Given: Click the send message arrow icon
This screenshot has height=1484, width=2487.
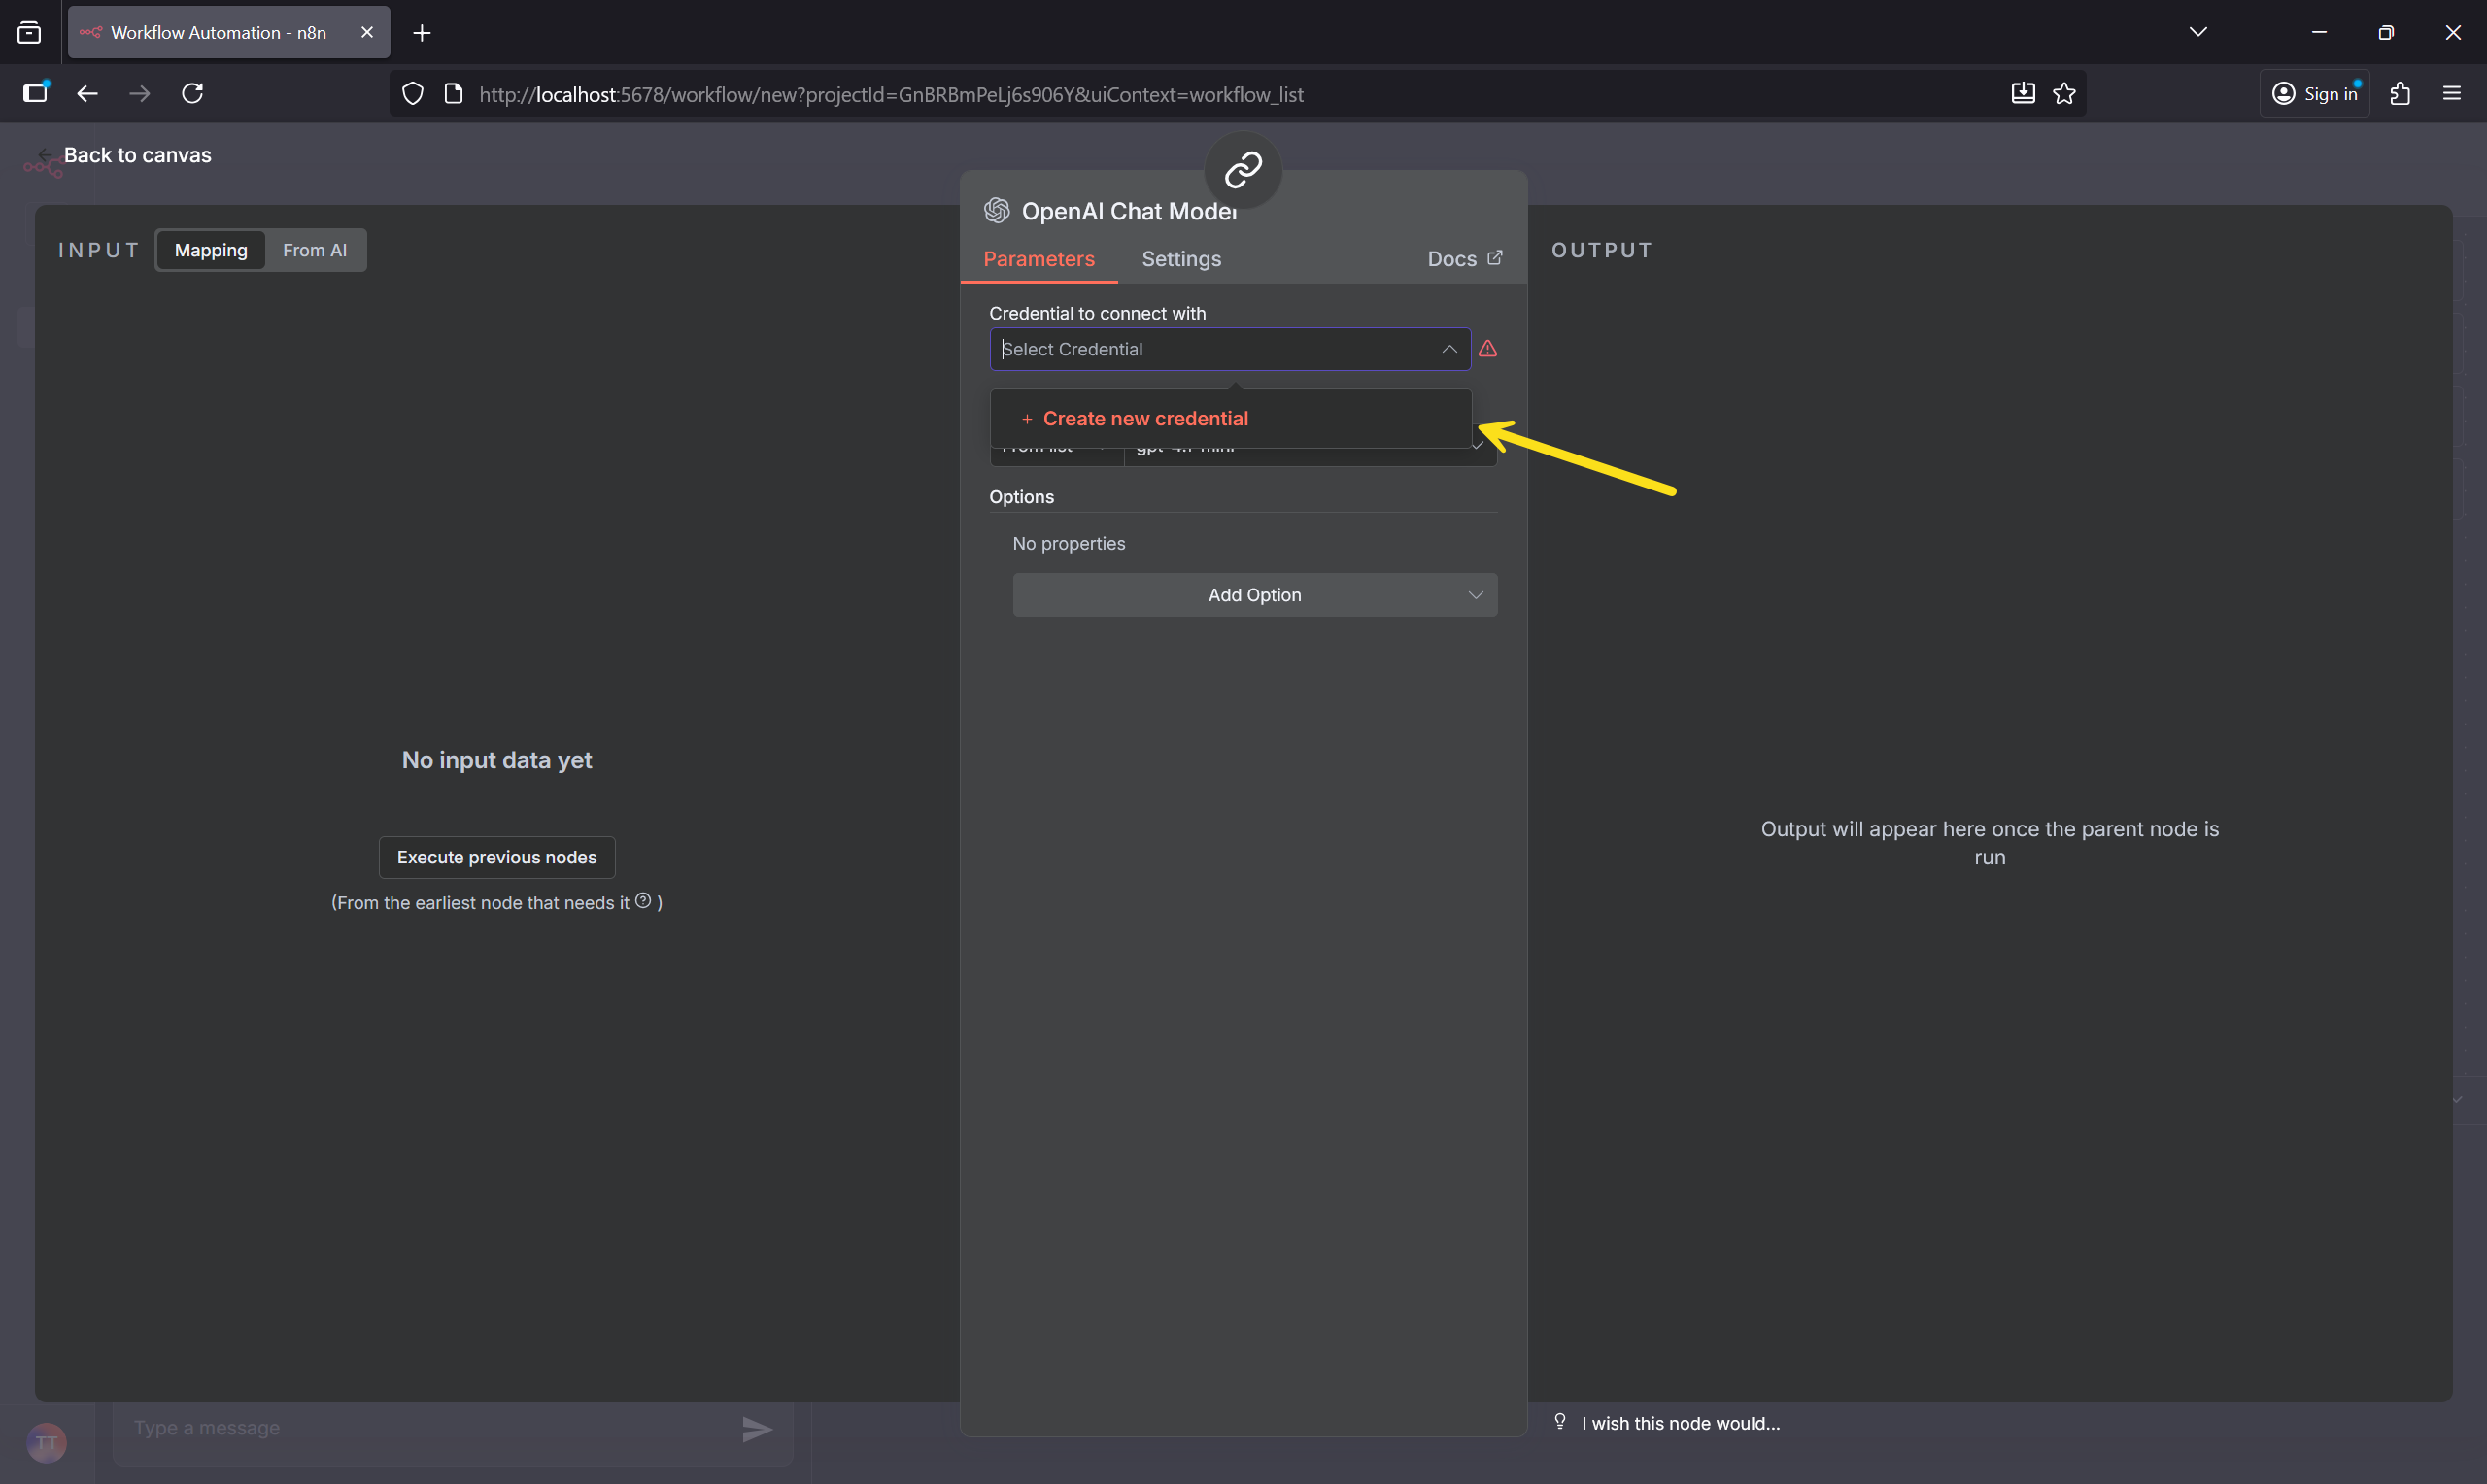Looking at the screenshot, I should pyautogui.click(x=757, y=1429).
